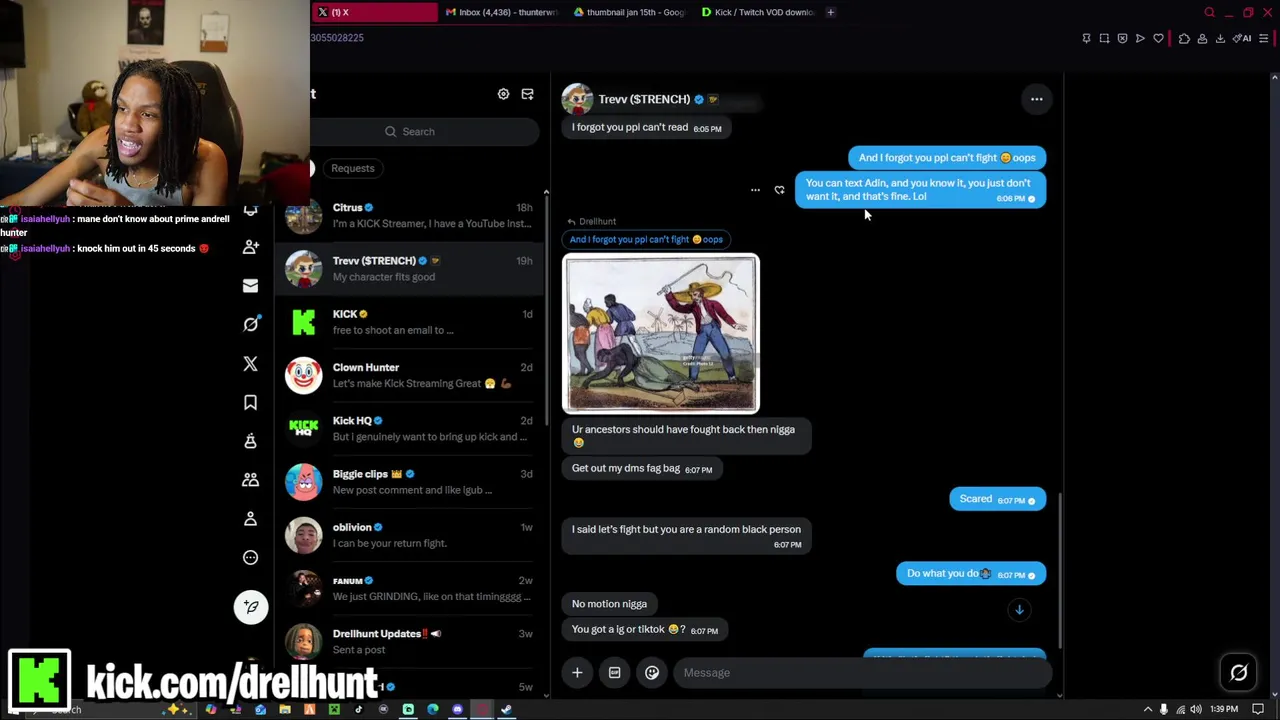The image size is (1280, 720).
Task: Open the KICK conversation
Action: coord(411,322)
